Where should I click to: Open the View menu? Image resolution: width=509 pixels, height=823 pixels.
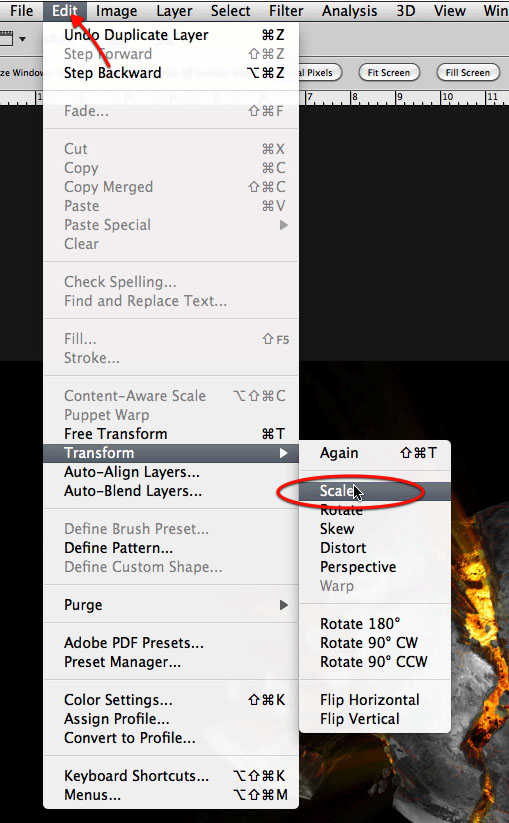pyautogui.click(x=450, y=10)
